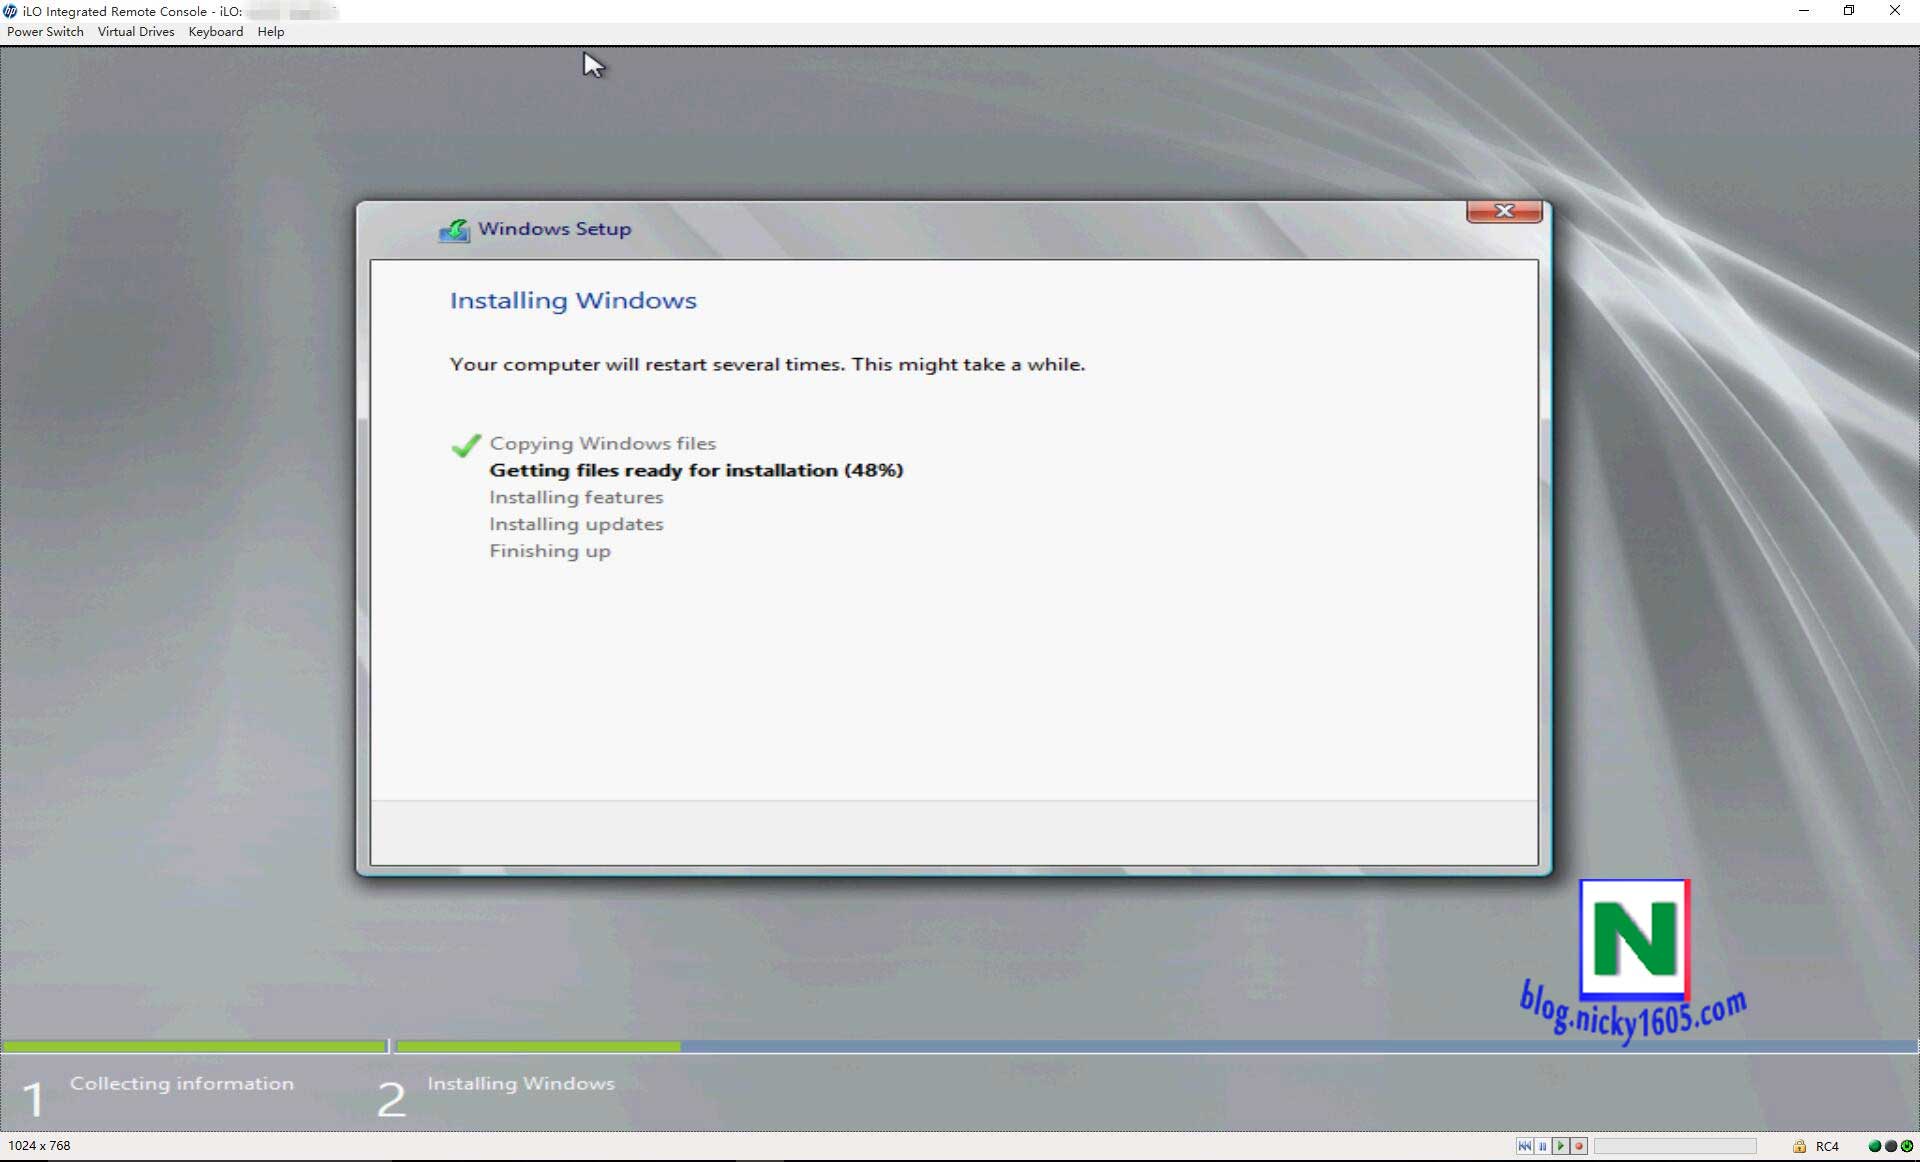Click the dark gray UID LED icon
Viewport: 1920px width, 1162px height.
point(1891,1146)
